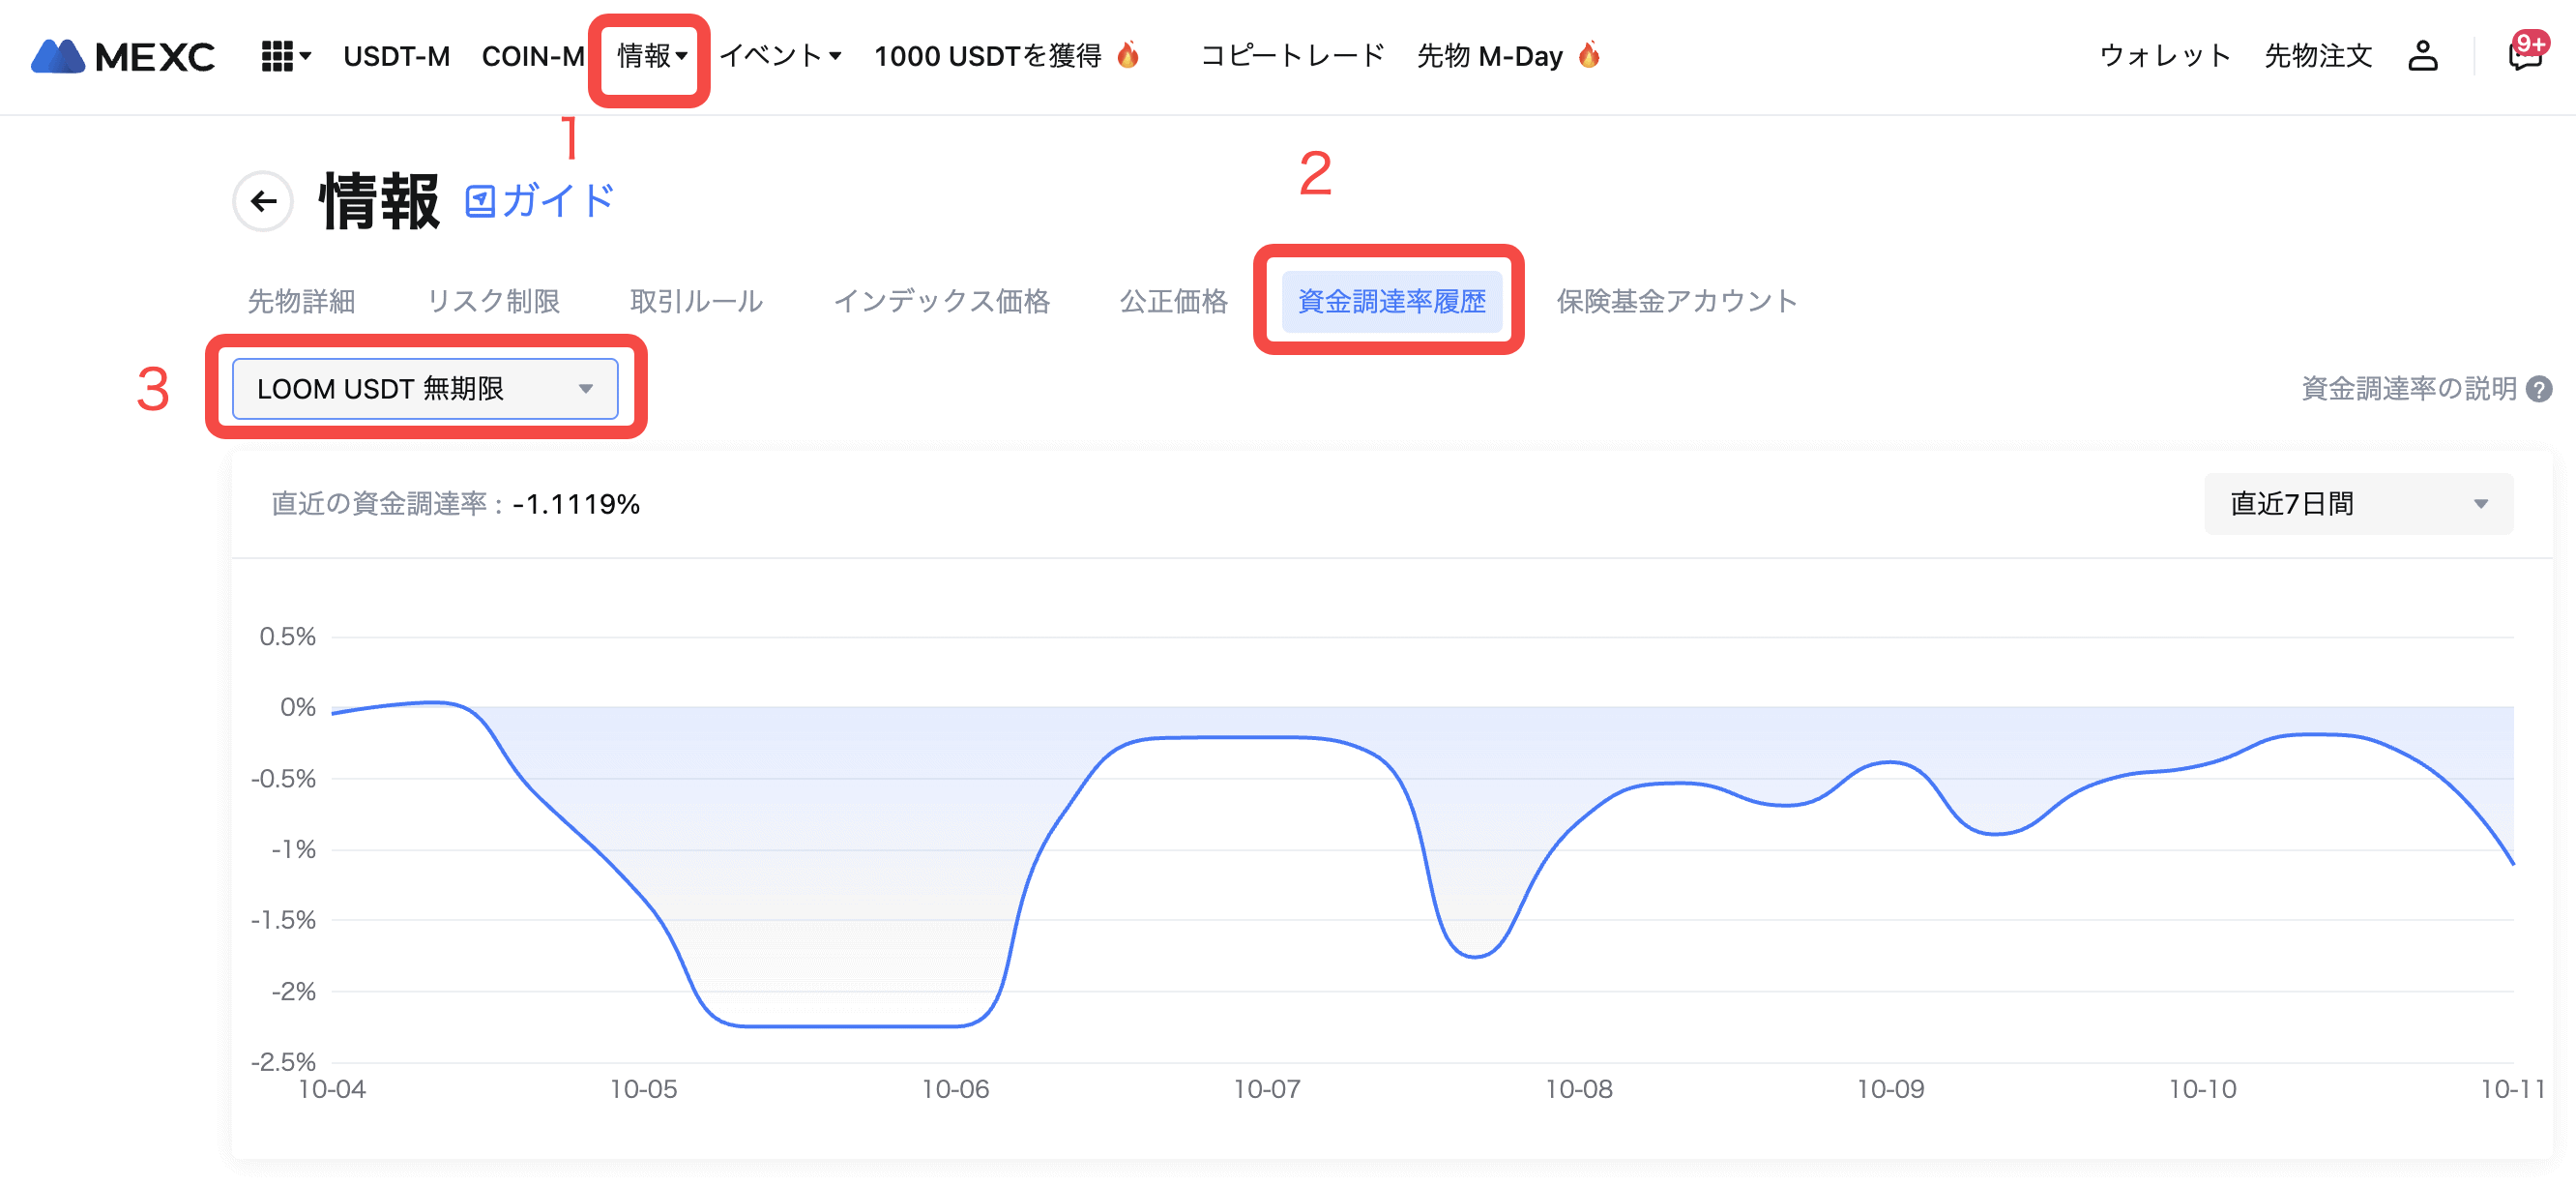Expand the イベント dropdown menu

click(780, 56)
